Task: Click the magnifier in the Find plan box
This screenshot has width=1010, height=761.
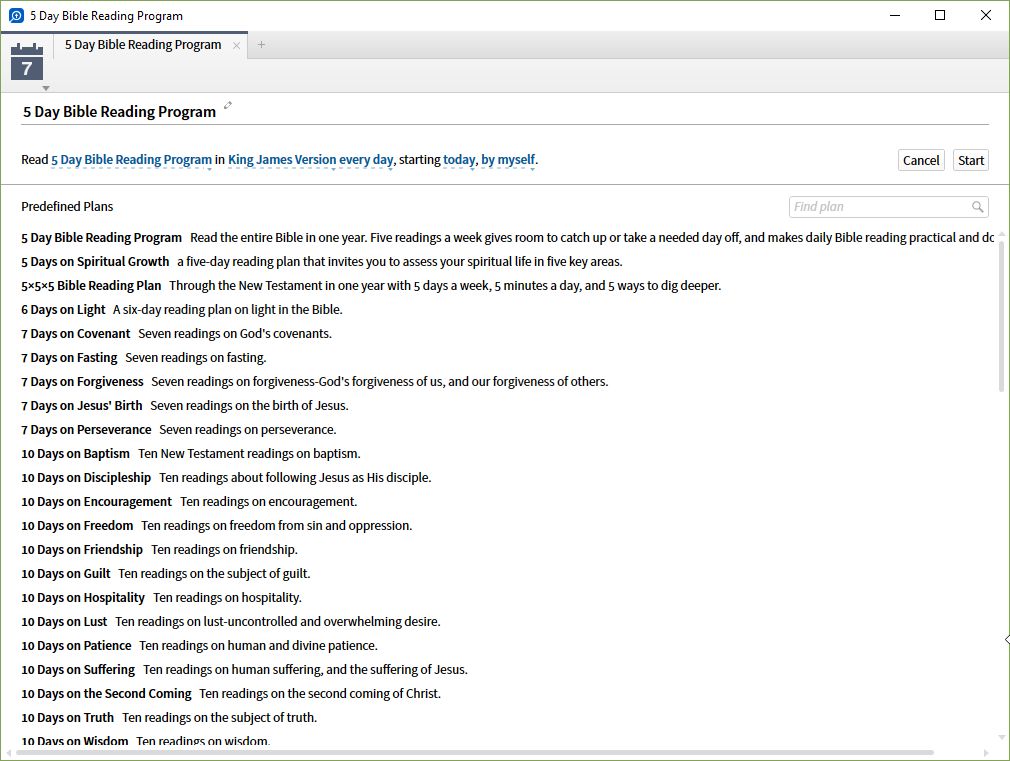Action: [978, 206]
